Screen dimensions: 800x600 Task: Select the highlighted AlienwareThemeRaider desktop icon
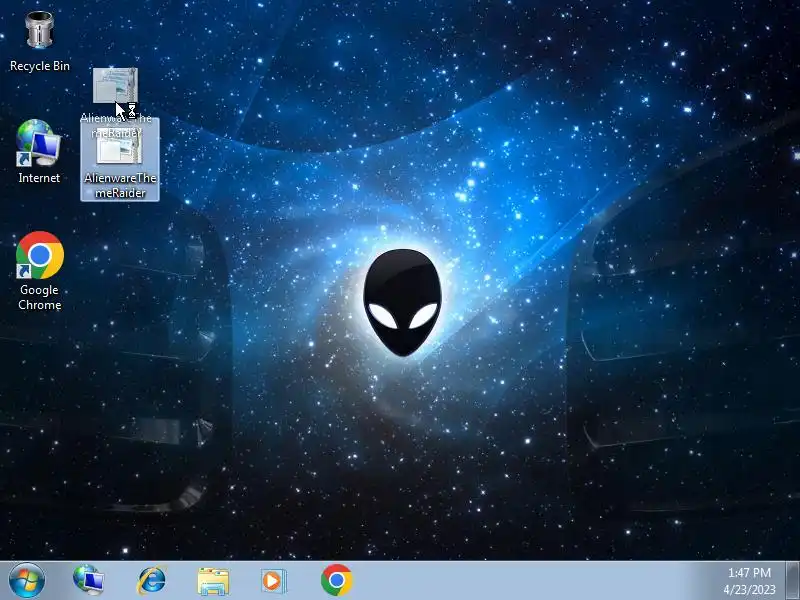[x=120, y=160]
